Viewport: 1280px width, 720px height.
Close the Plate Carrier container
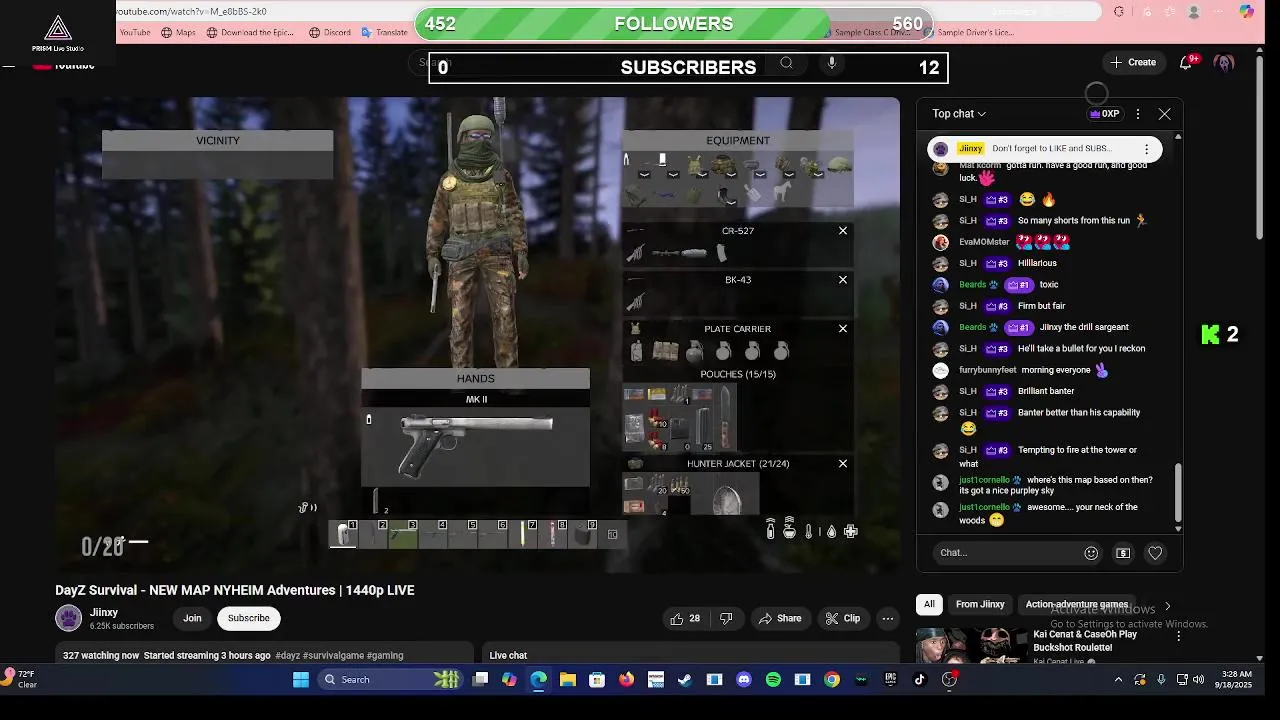[843, 329]
